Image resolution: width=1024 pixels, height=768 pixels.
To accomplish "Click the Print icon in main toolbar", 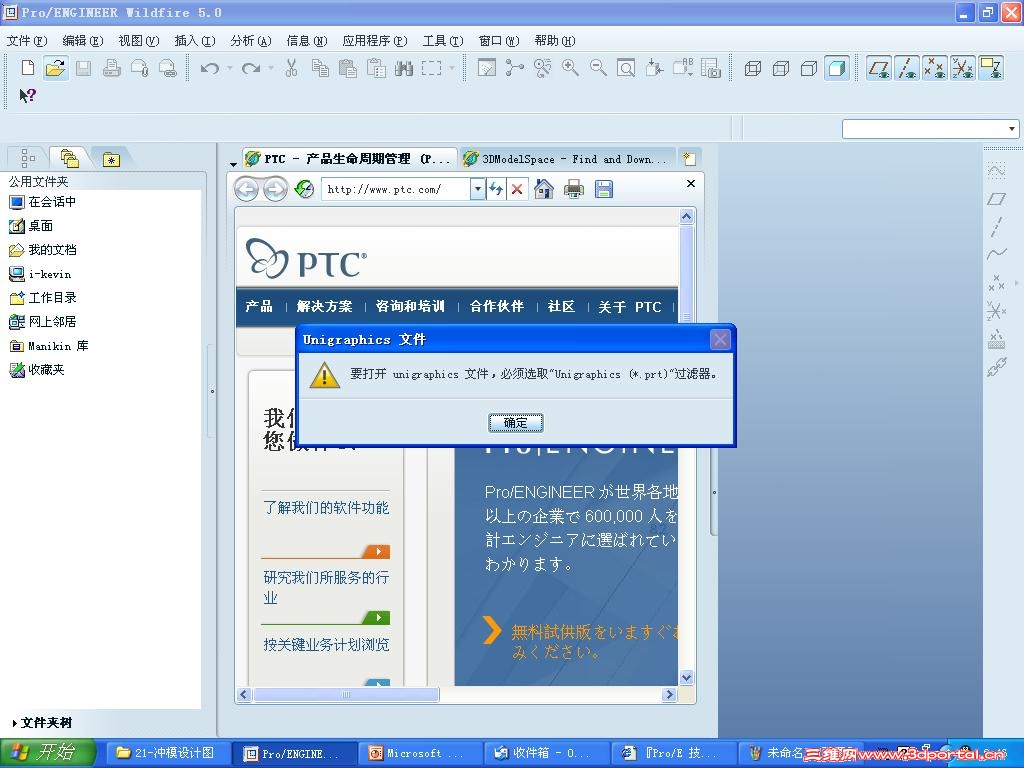I will pyautogui.click(x=112, y=67).
